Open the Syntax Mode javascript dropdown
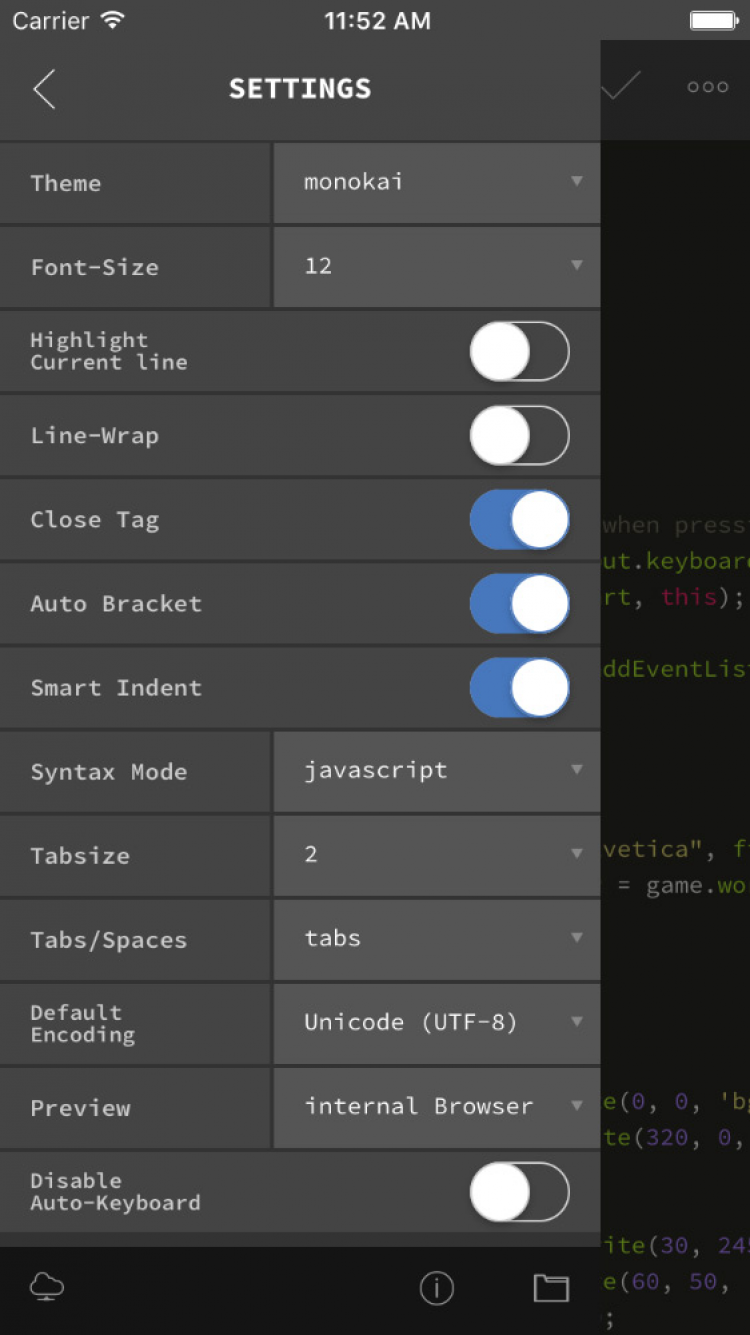 [437, 771]
